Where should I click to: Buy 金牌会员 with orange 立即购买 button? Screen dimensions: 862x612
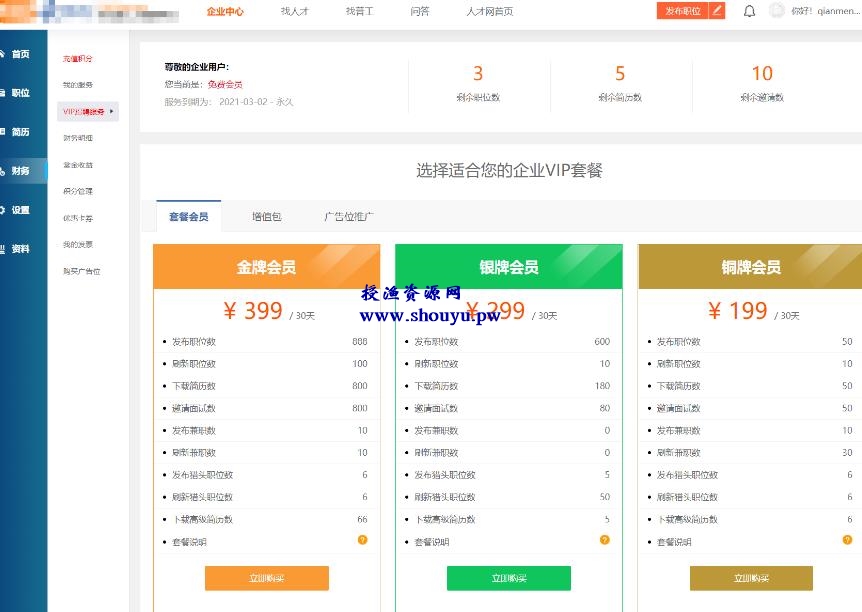tap(267, 578)
